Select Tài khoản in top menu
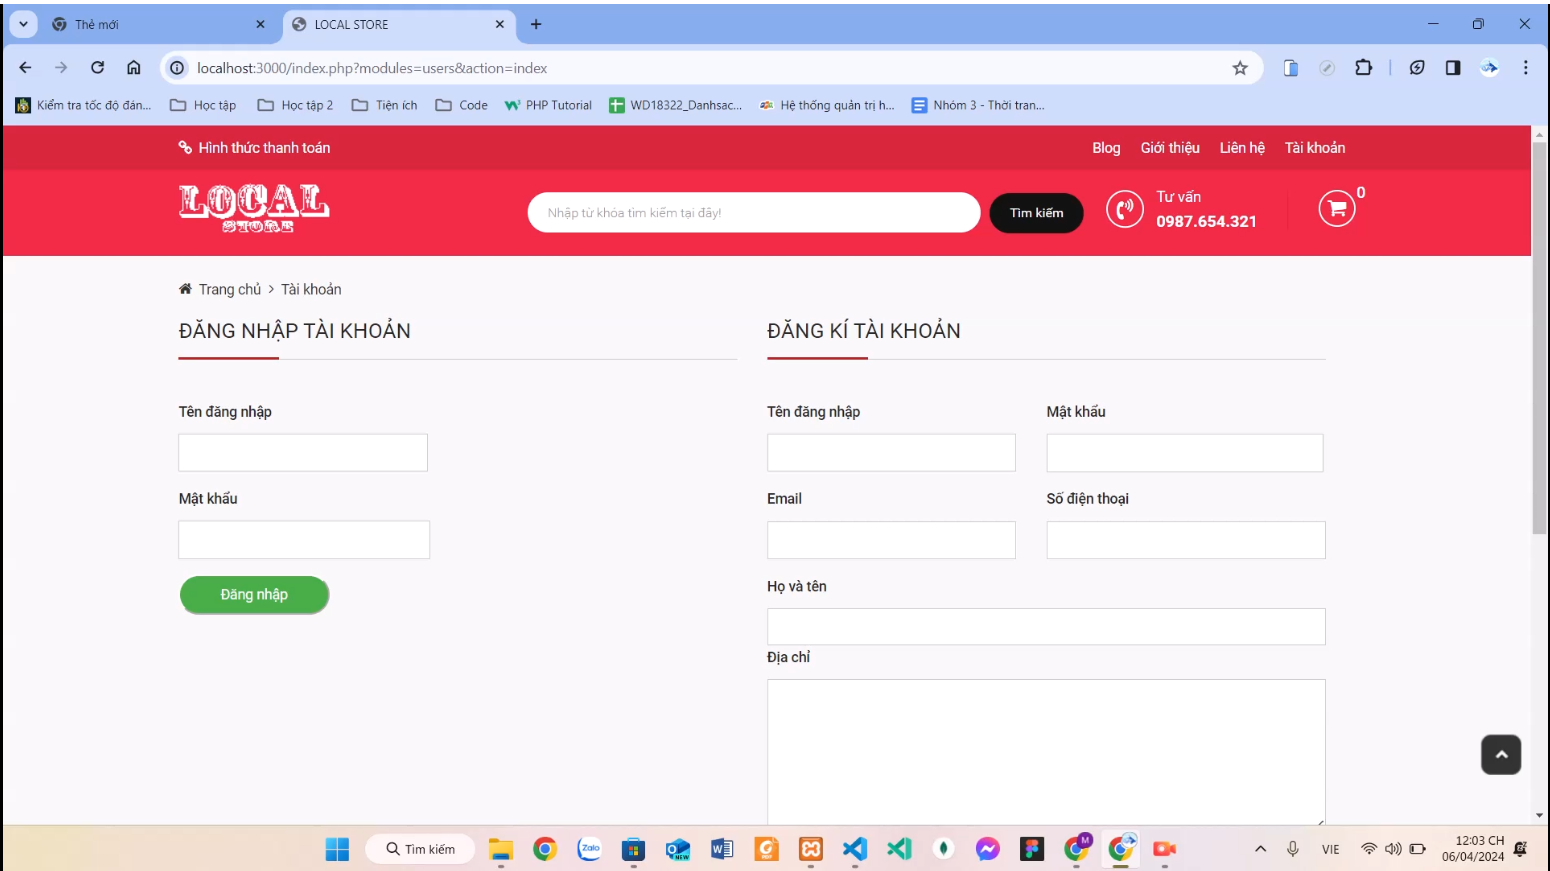This screenshot has height=871, width=1550. 1315,148
